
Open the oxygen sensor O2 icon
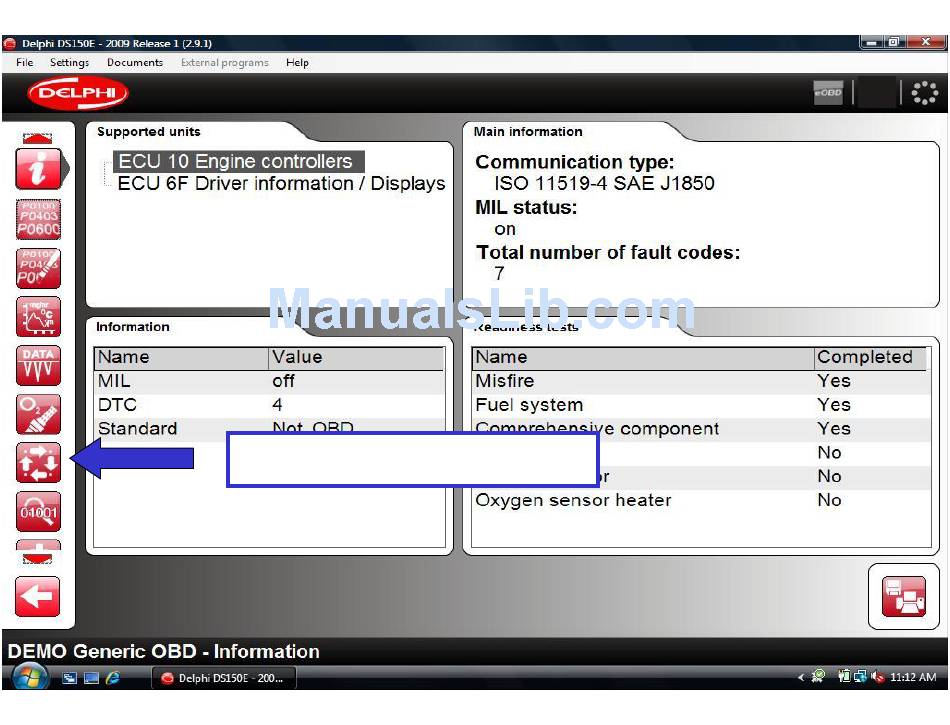coord(38,414)
